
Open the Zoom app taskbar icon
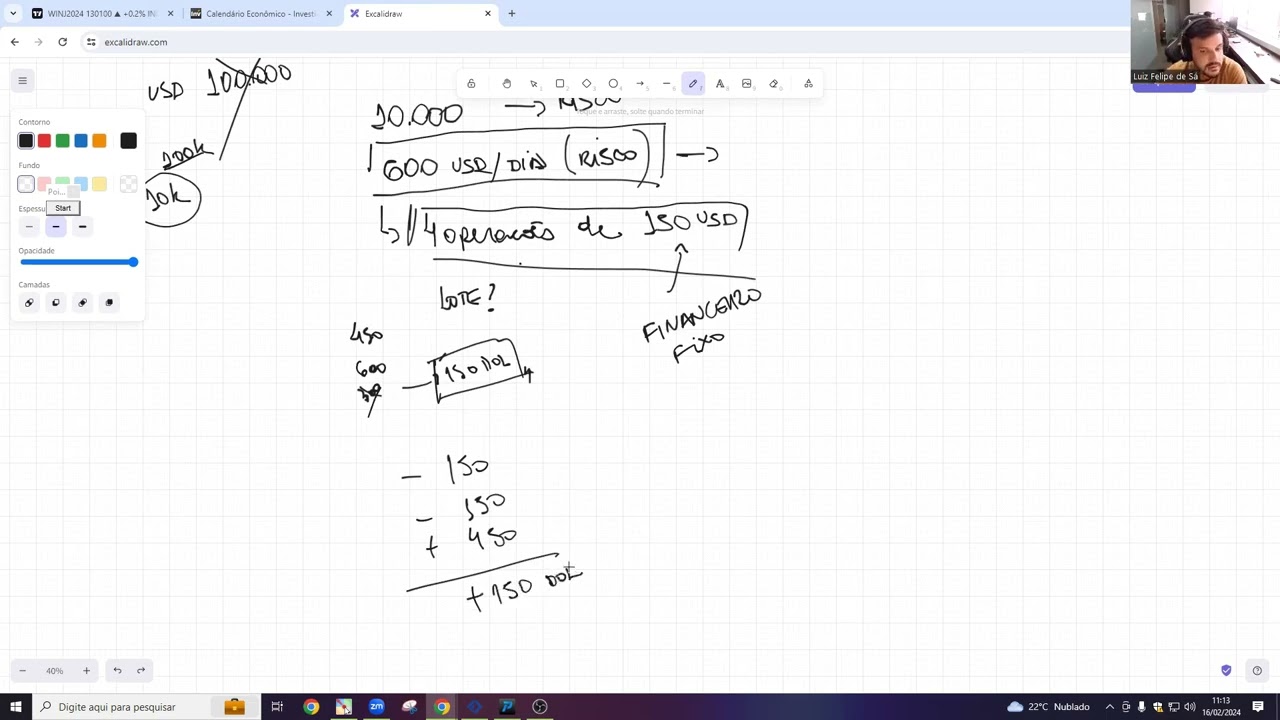(376, 707)
